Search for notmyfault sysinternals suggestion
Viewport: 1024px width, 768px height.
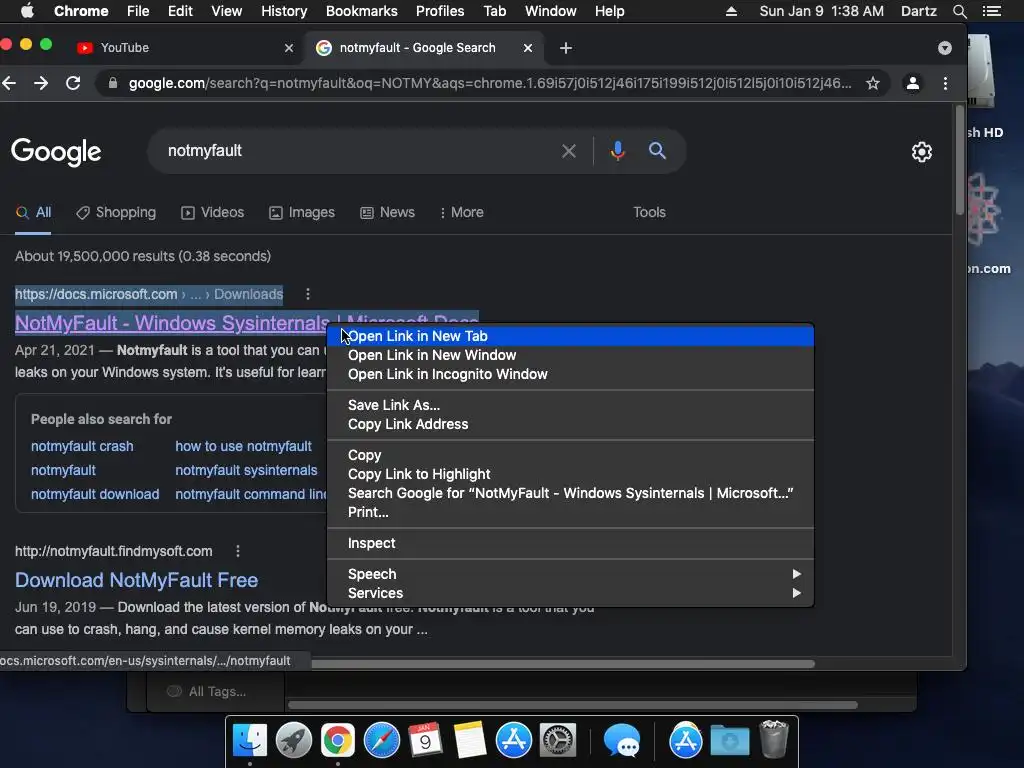coord(246,470)
